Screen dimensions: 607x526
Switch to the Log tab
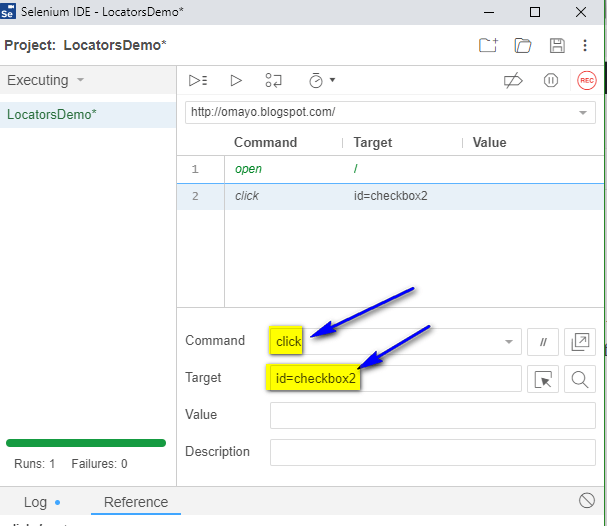coord(36,502)
